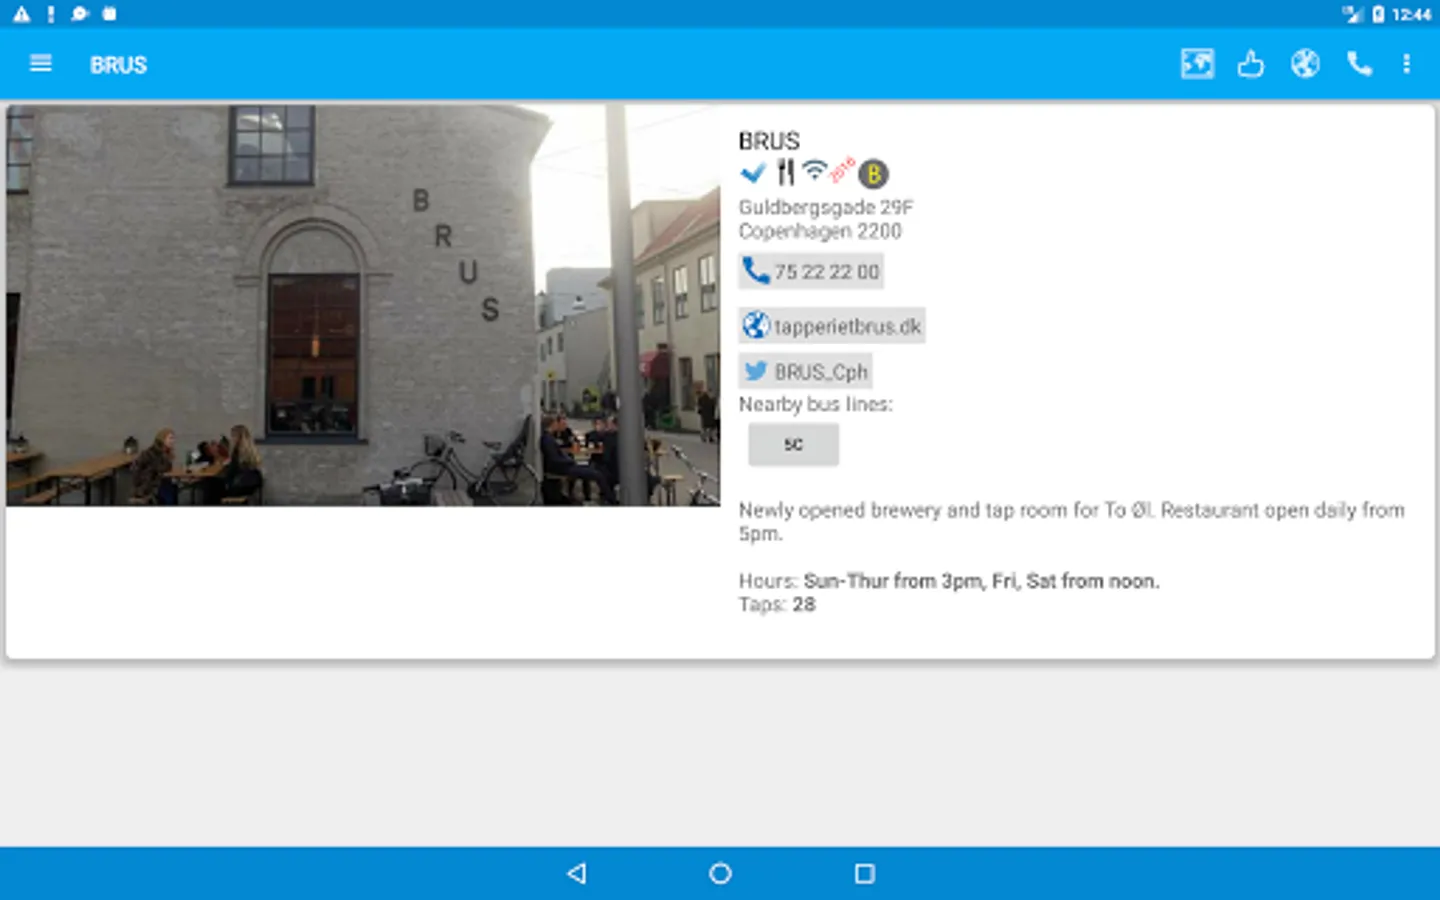Tap the Android home circle button
1440x900 pixels.
tap(720, 873)
